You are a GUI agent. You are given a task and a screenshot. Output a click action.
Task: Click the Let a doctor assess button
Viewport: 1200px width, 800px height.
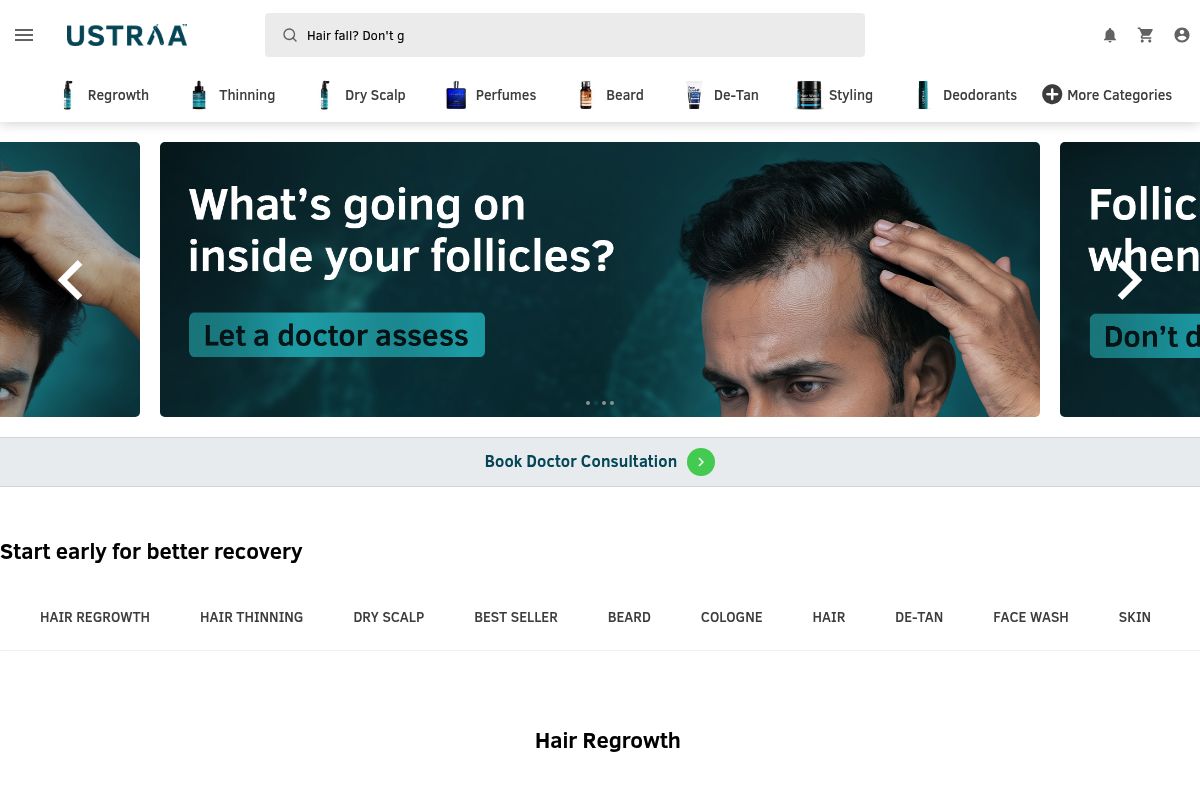(337, 335)
